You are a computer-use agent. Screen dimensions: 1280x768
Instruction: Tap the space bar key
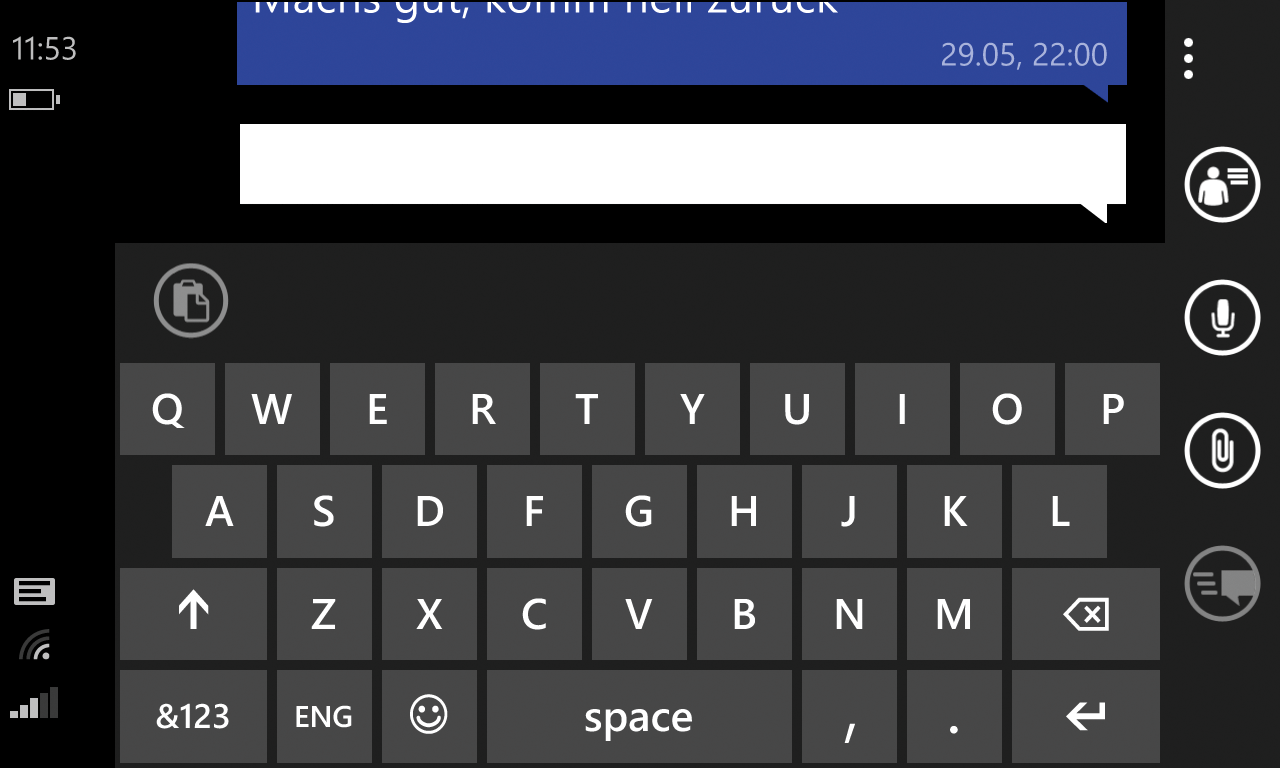[639, 716]
